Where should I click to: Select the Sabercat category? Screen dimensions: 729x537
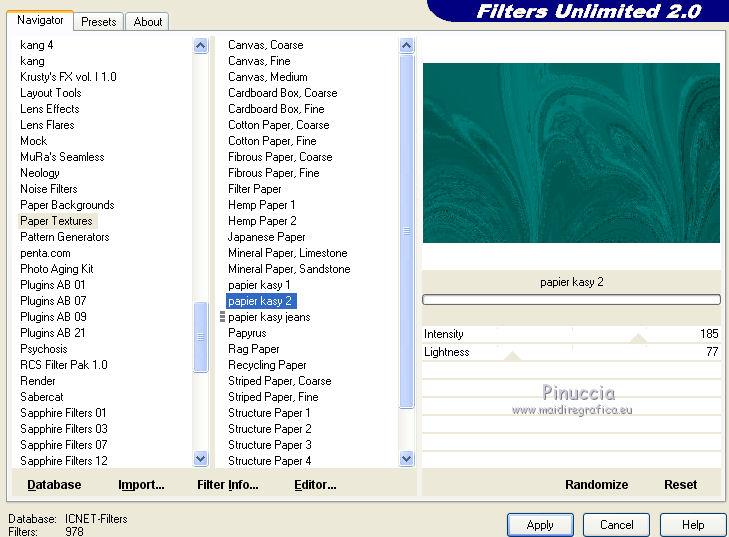[x=42, y=397]
